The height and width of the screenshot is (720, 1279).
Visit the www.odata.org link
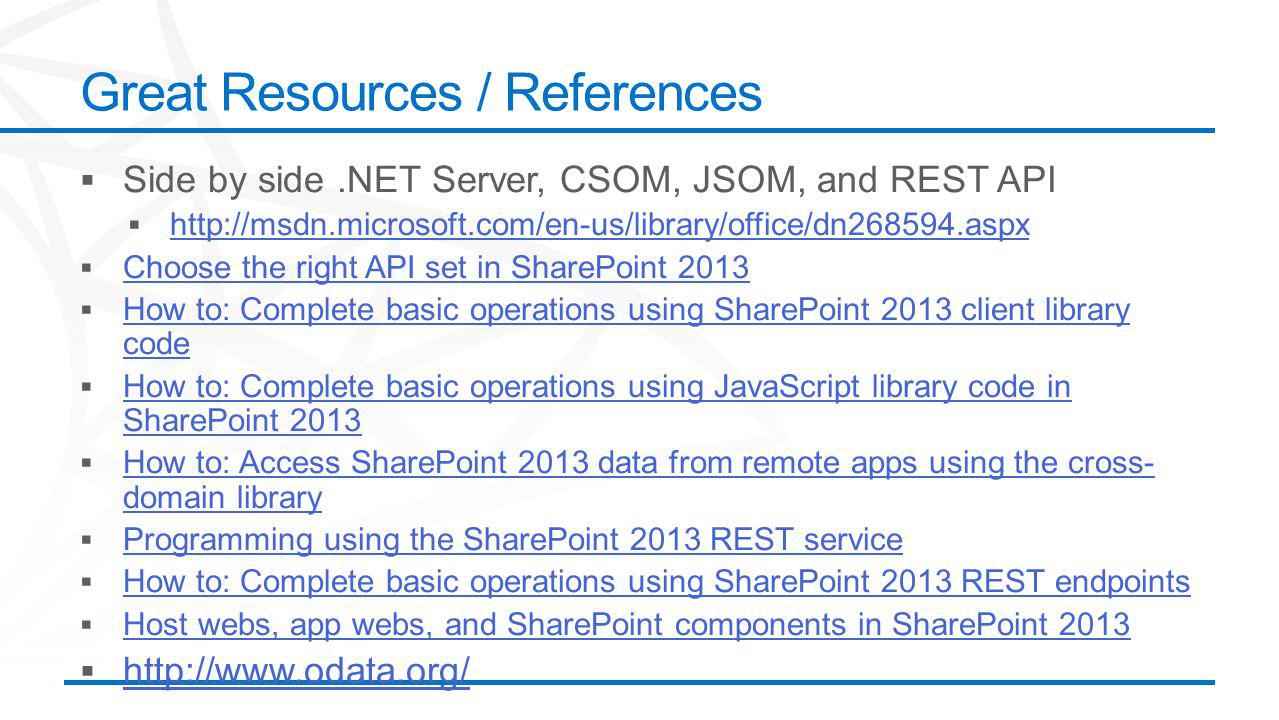tap(297, 670)
